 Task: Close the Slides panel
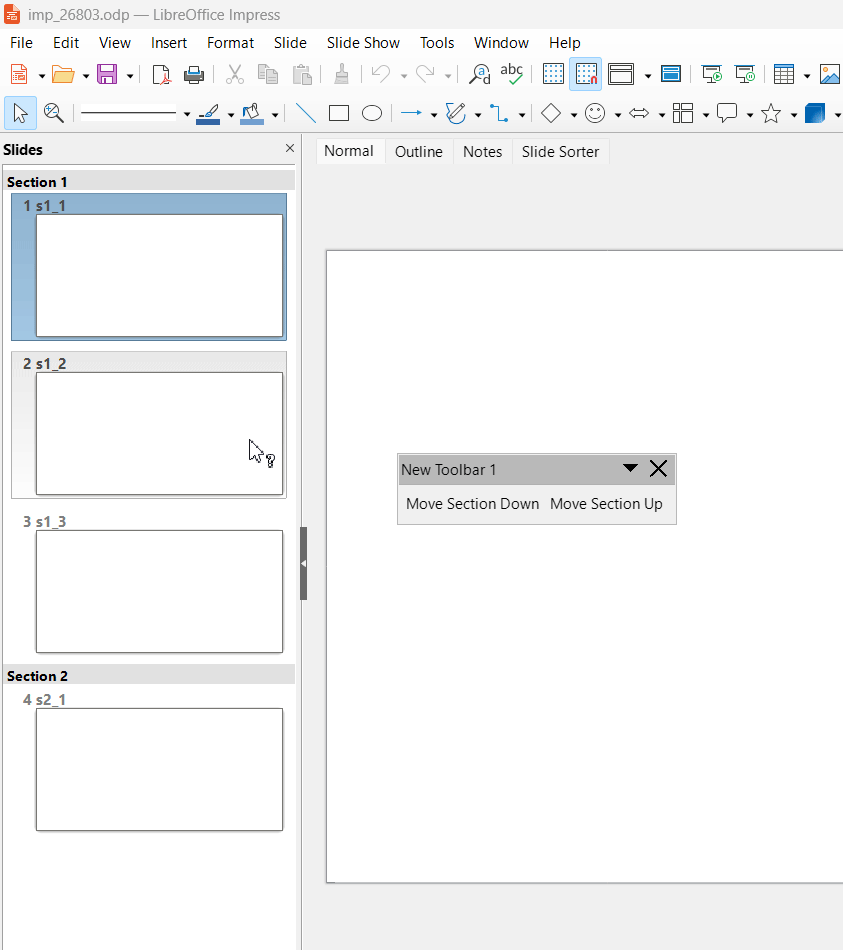(290, 148)
